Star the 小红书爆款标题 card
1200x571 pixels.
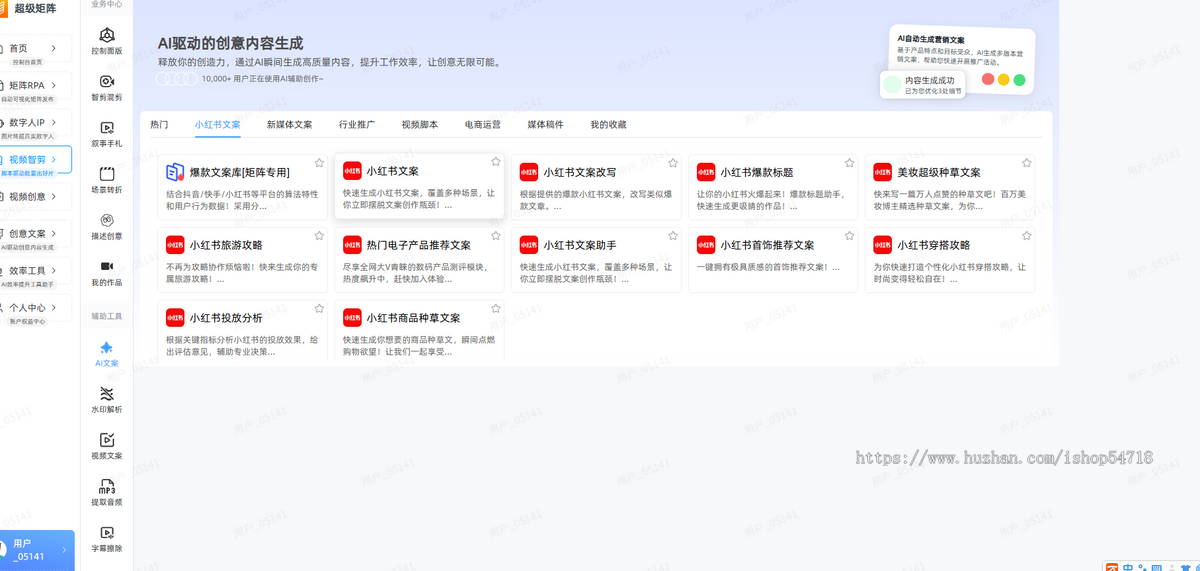pyautogui.click(x=849, y=162)
